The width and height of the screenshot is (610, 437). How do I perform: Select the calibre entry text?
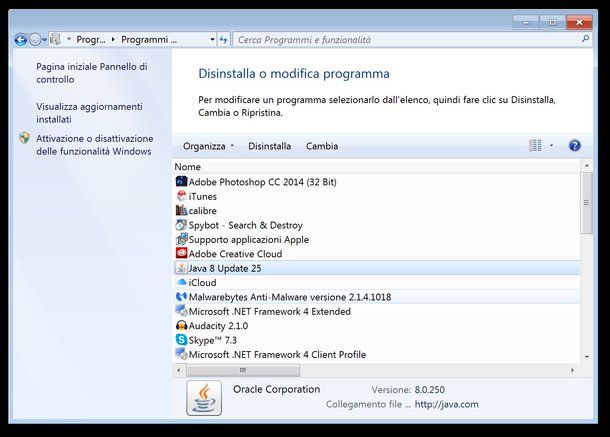click(x=203, y=211)
